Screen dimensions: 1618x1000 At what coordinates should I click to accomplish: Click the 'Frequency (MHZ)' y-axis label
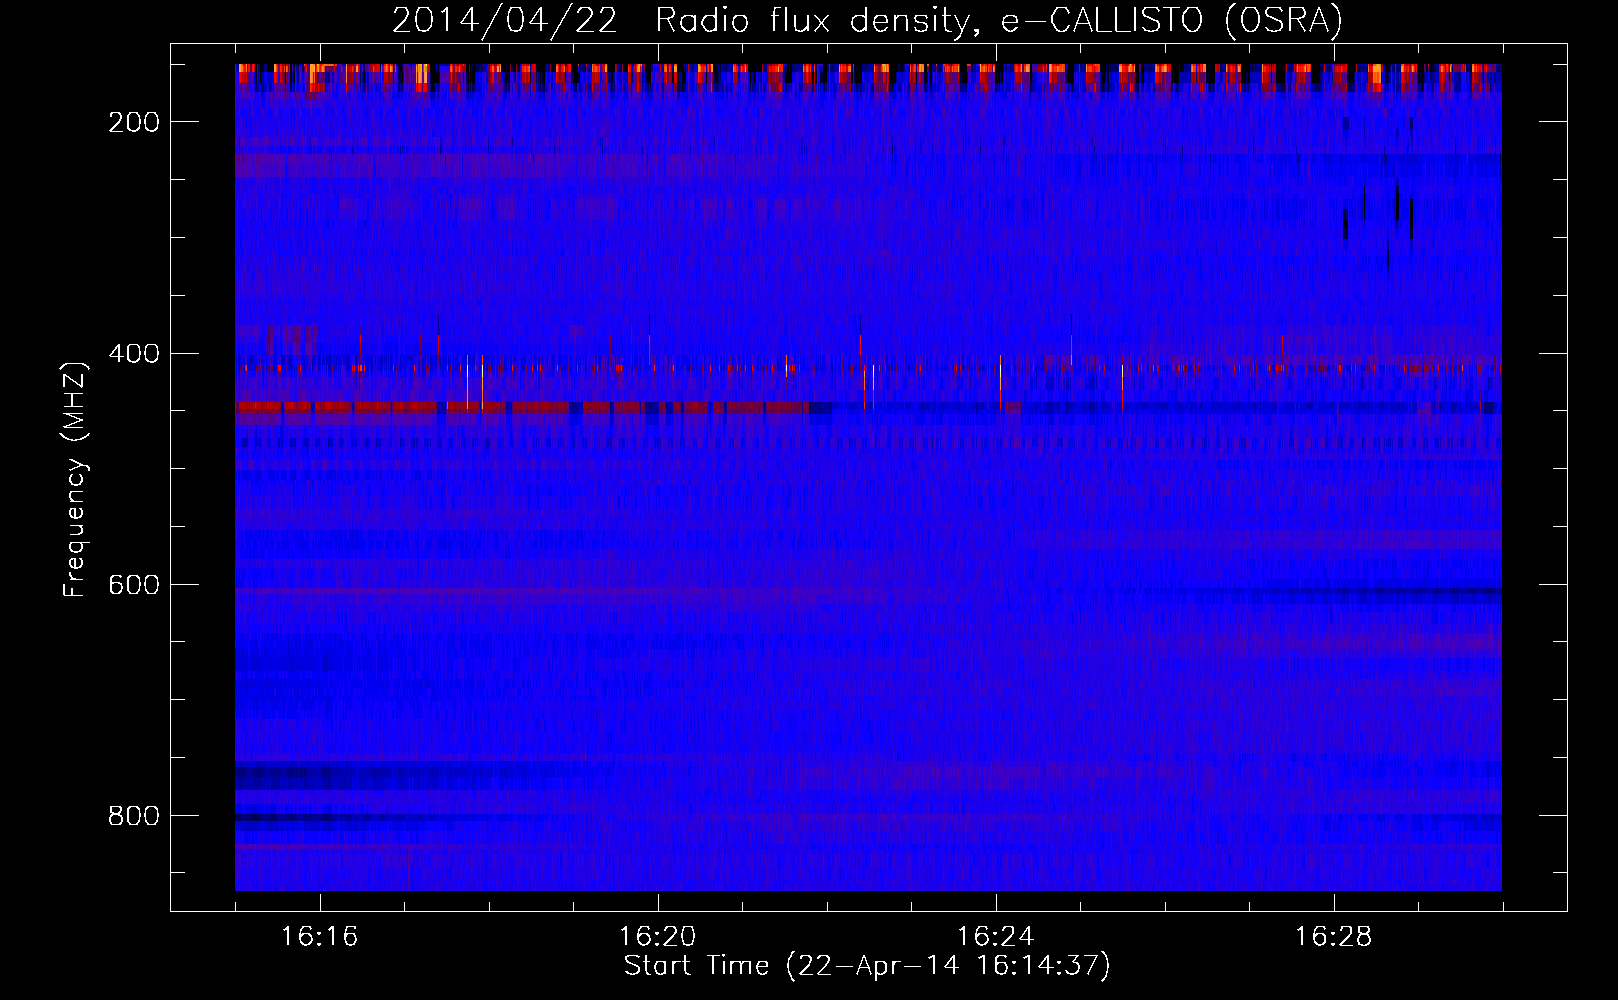(75, 479)
